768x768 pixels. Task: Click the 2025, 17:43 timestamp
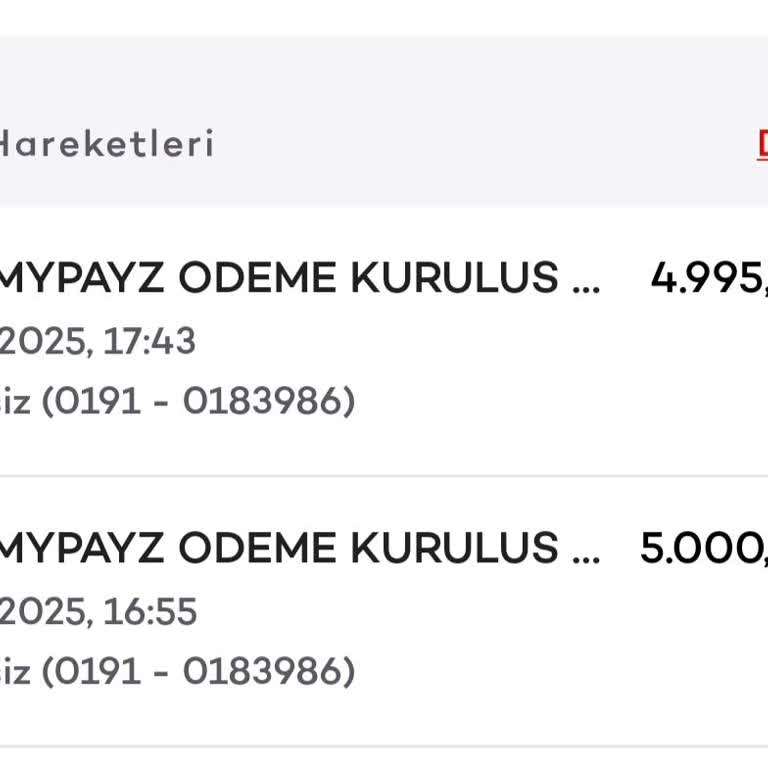pos(97,341)
